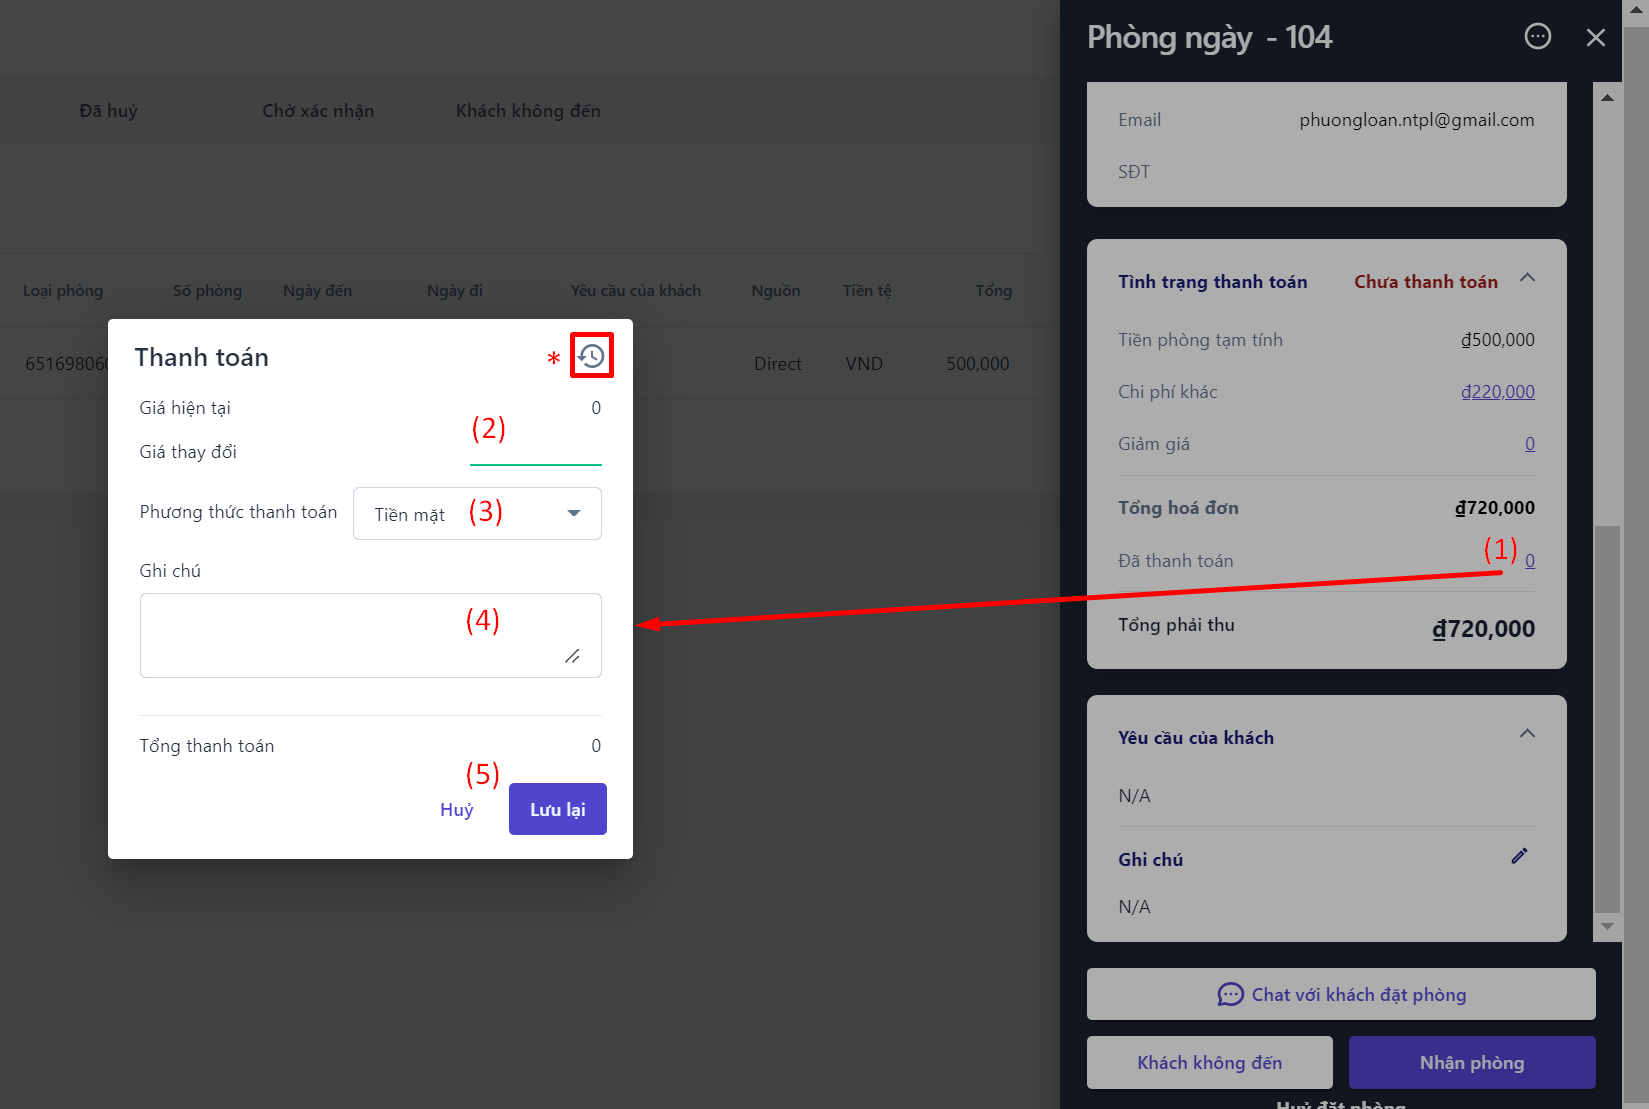This screenshot has height=1109, width=1649.
Task: Click the Lưu lại button
Action: click(x=557, y=809)
